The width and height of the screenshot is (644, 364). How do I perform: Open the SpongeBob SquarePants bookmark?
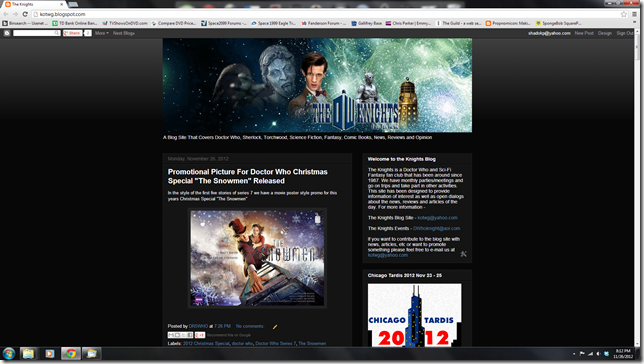pyautogui.click(x=558, y=23)
